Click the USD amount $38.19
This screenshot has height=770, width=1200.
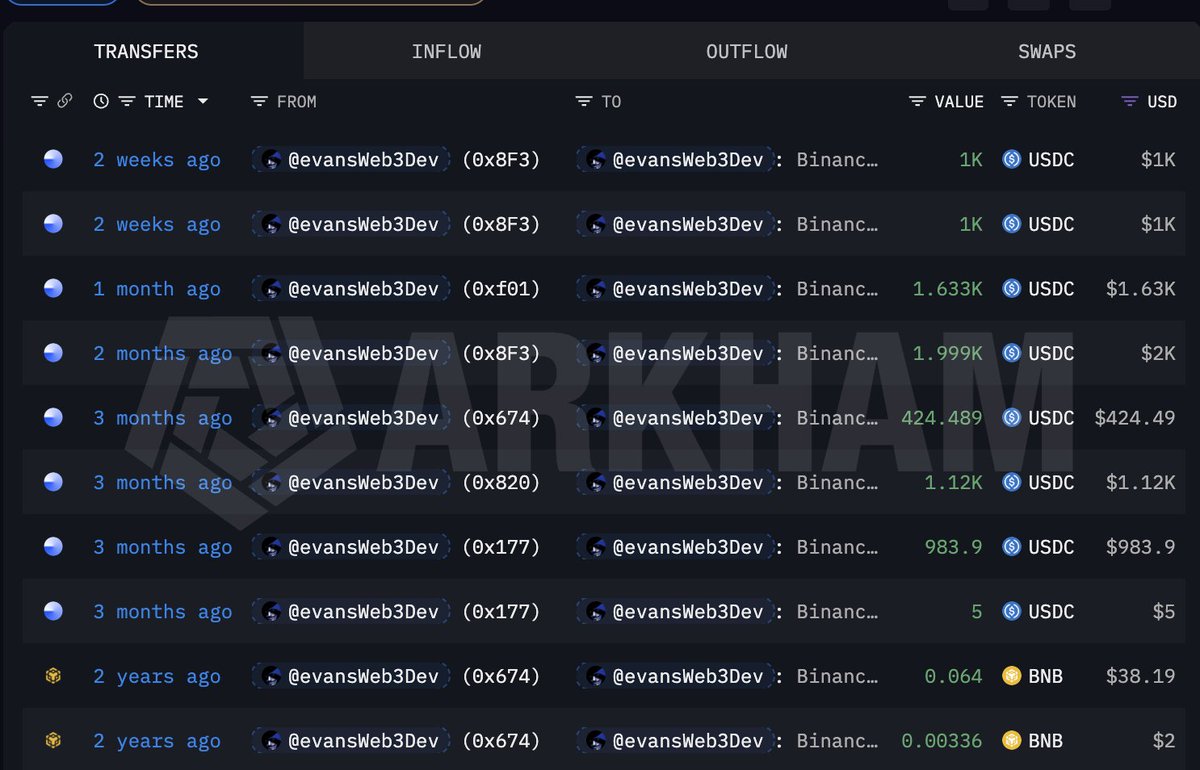[x=1141, y=676]
